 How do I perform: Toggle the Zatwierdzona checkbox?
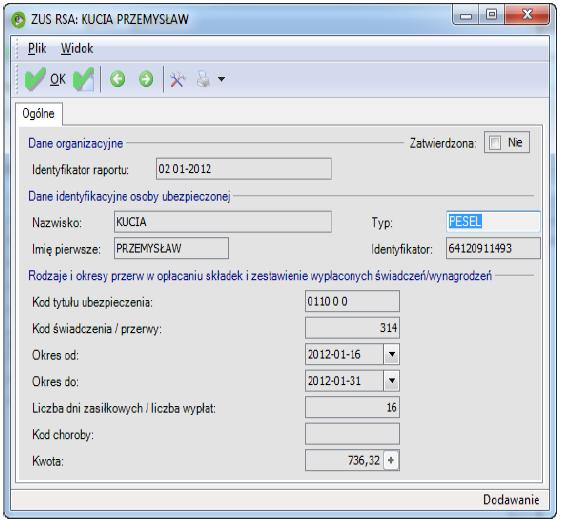point(495,143)
